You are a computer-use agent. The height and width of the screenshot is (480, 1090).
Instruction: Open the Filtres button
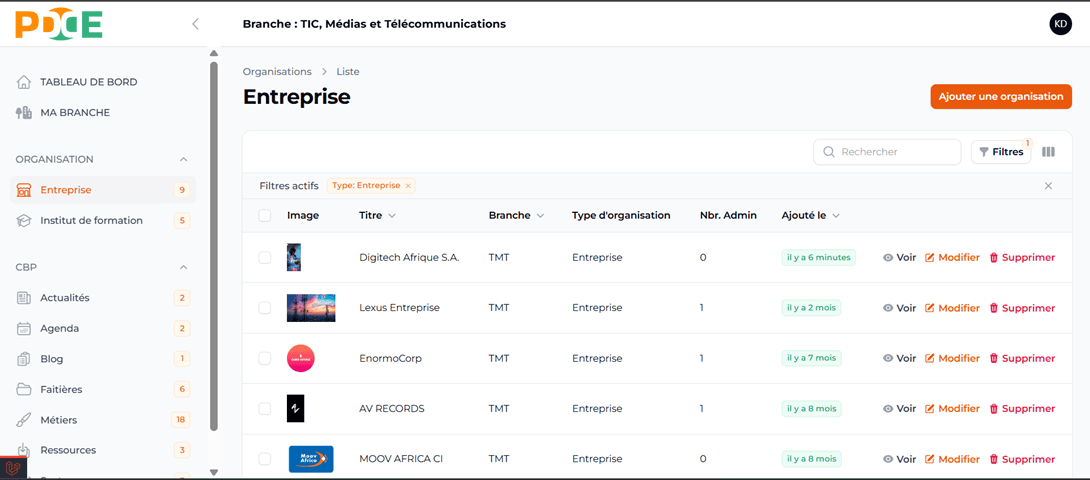pyautogui.click(x=1000, y=152)
